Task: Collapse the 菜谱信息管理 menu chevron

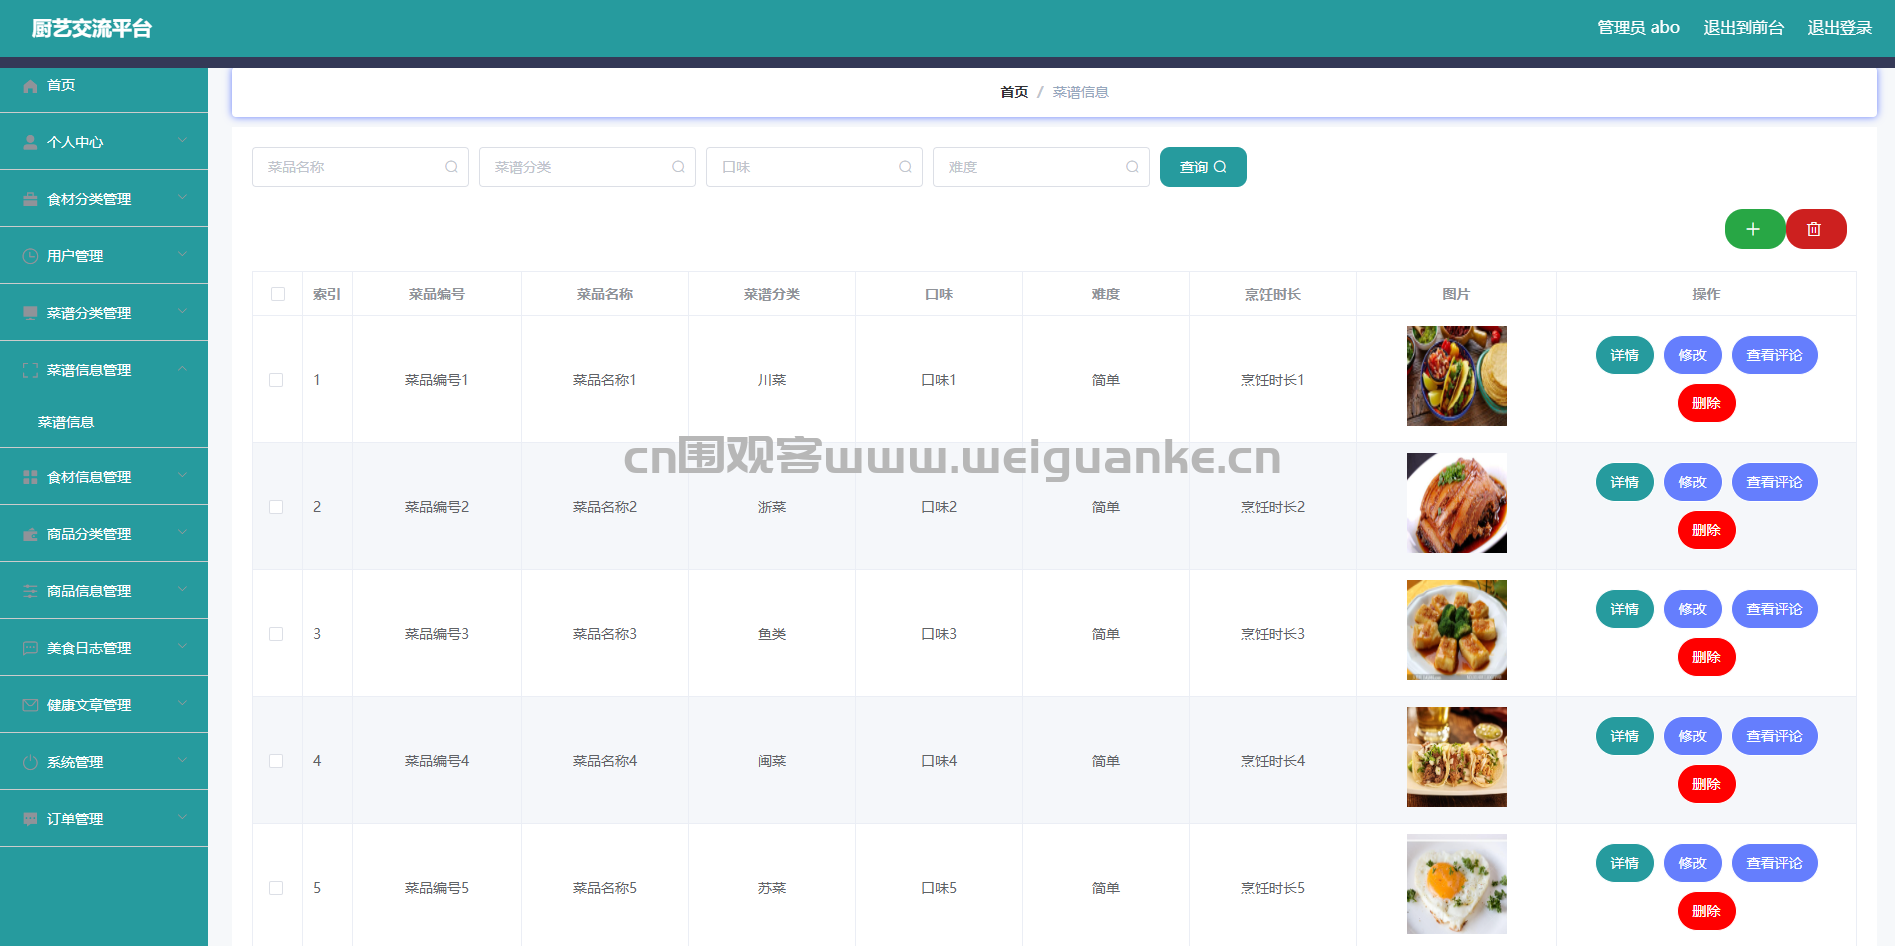Action: point(182,369)
